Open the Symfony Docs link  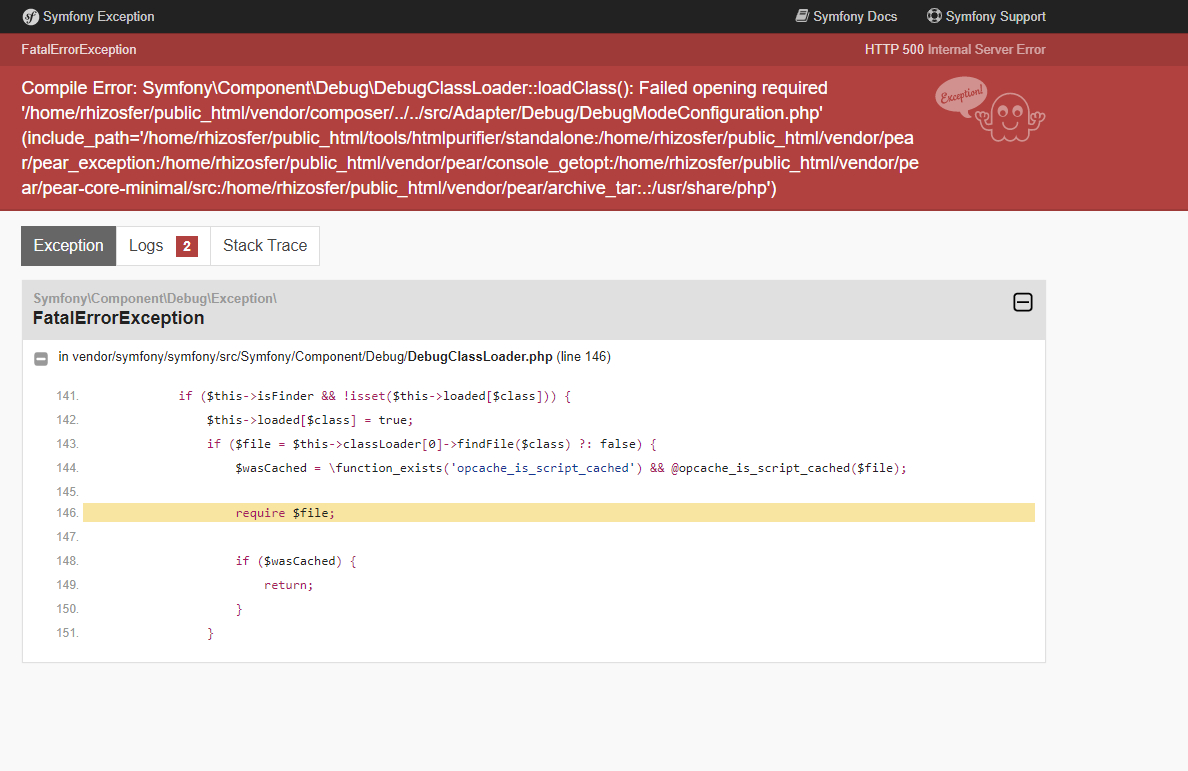point(846,17)
